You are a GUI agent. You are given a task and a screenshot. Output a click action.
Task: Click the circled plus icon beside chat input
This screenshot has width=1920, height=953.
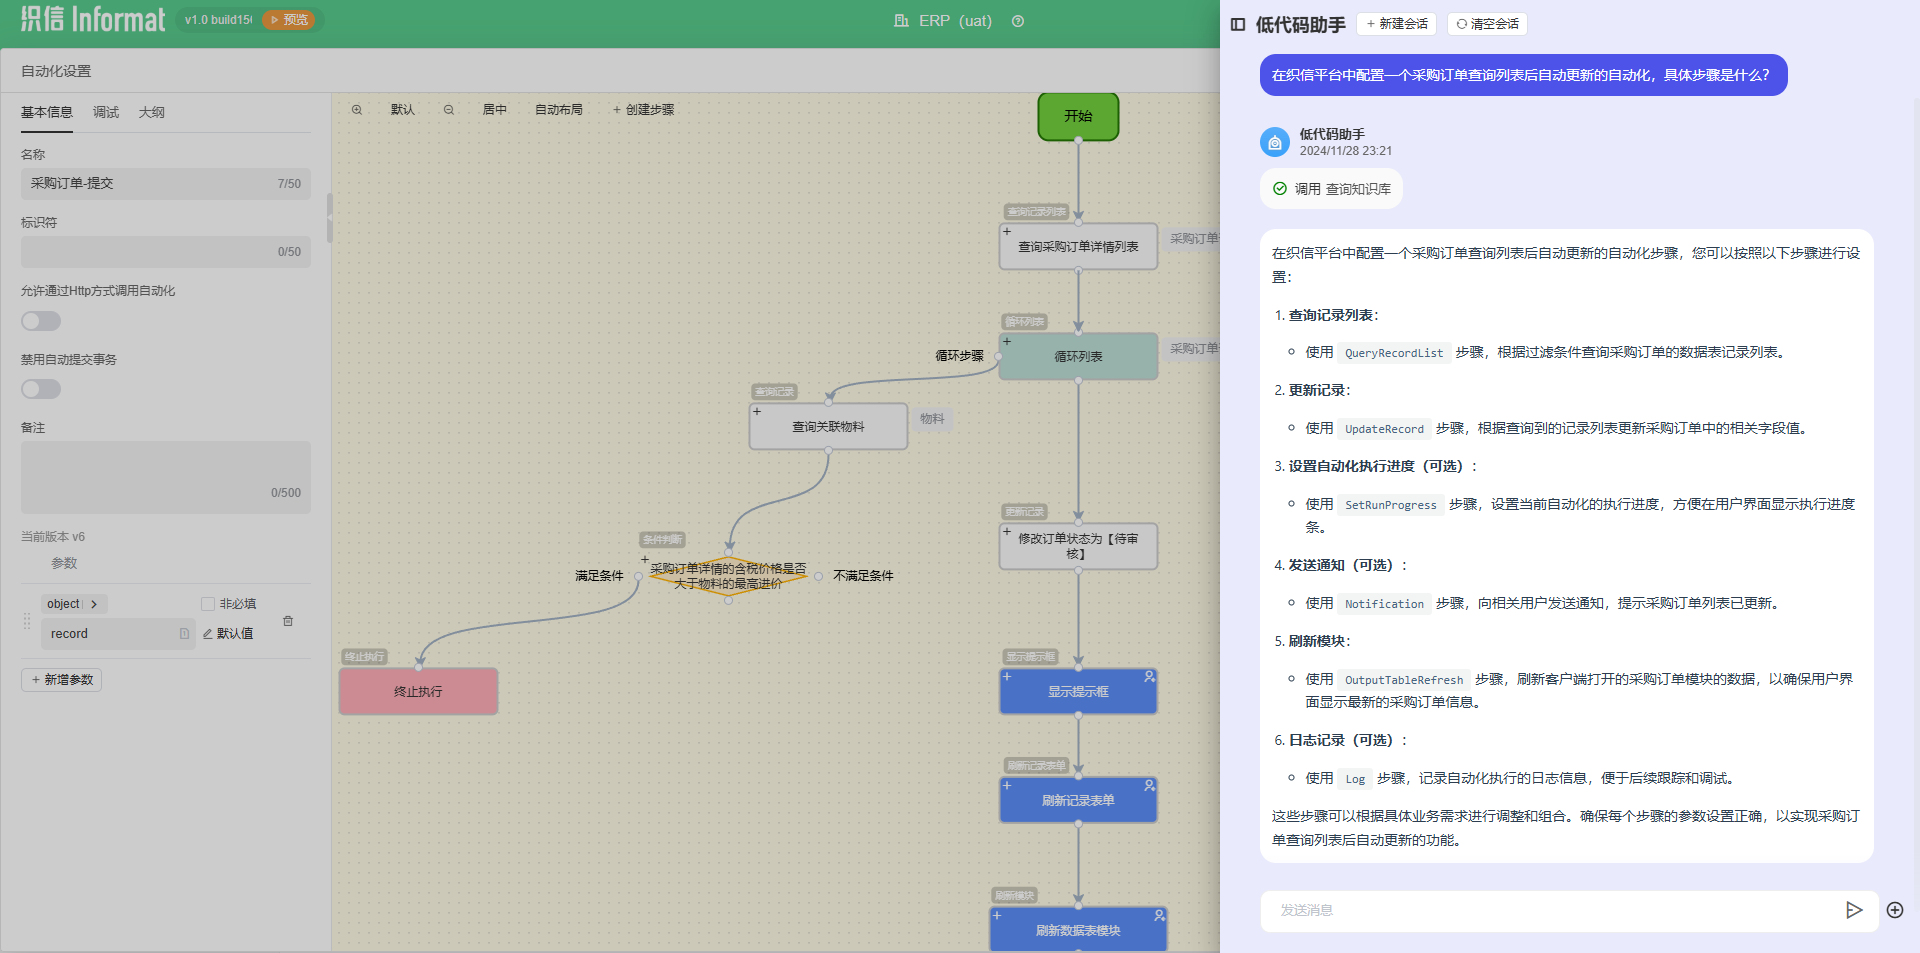(x=1895, y=910)
